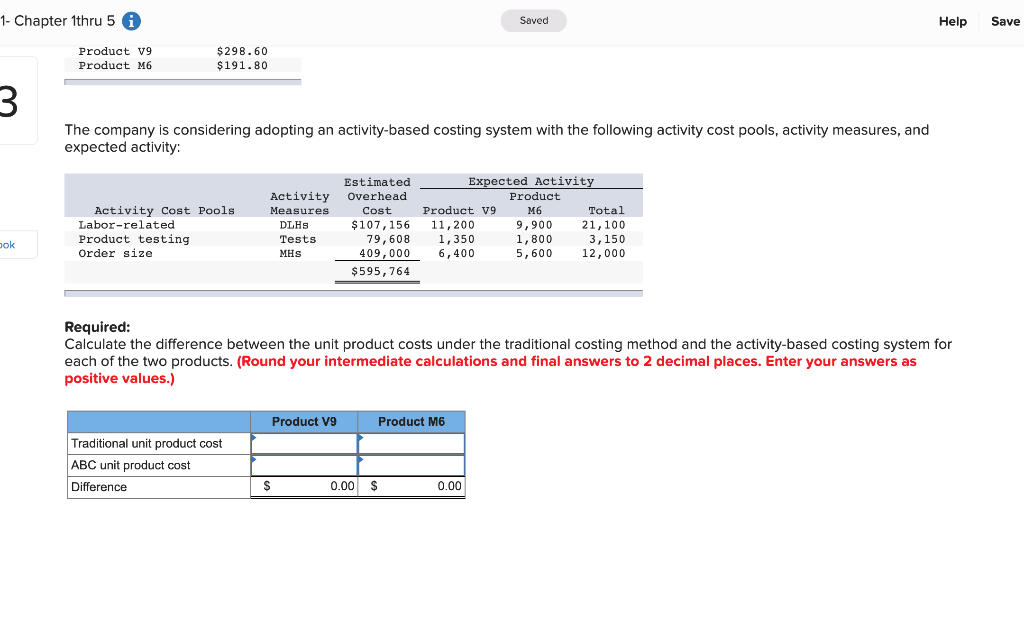Click the 11,200 Product V9 DLHs value
1024x641 pixels.
click(453, 225)
